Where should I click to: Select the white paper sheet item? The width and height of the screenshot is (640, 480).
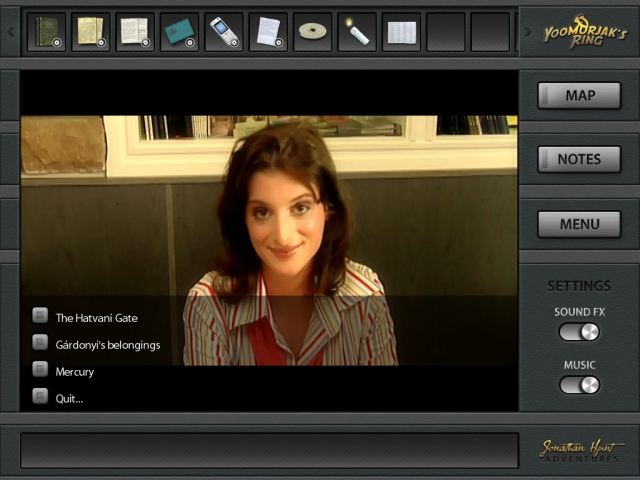268,31
